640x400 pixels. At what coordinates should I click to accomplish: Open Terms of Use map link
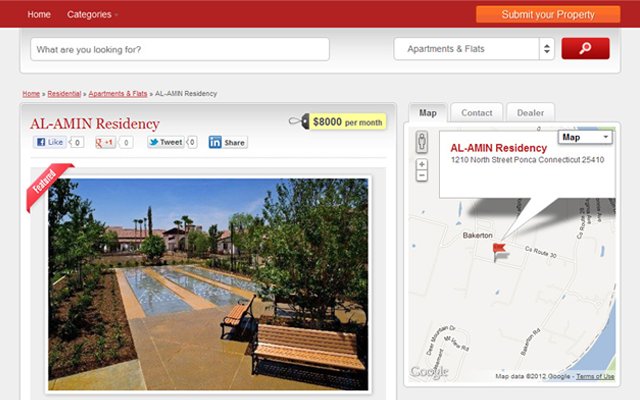tap(595, 376)
